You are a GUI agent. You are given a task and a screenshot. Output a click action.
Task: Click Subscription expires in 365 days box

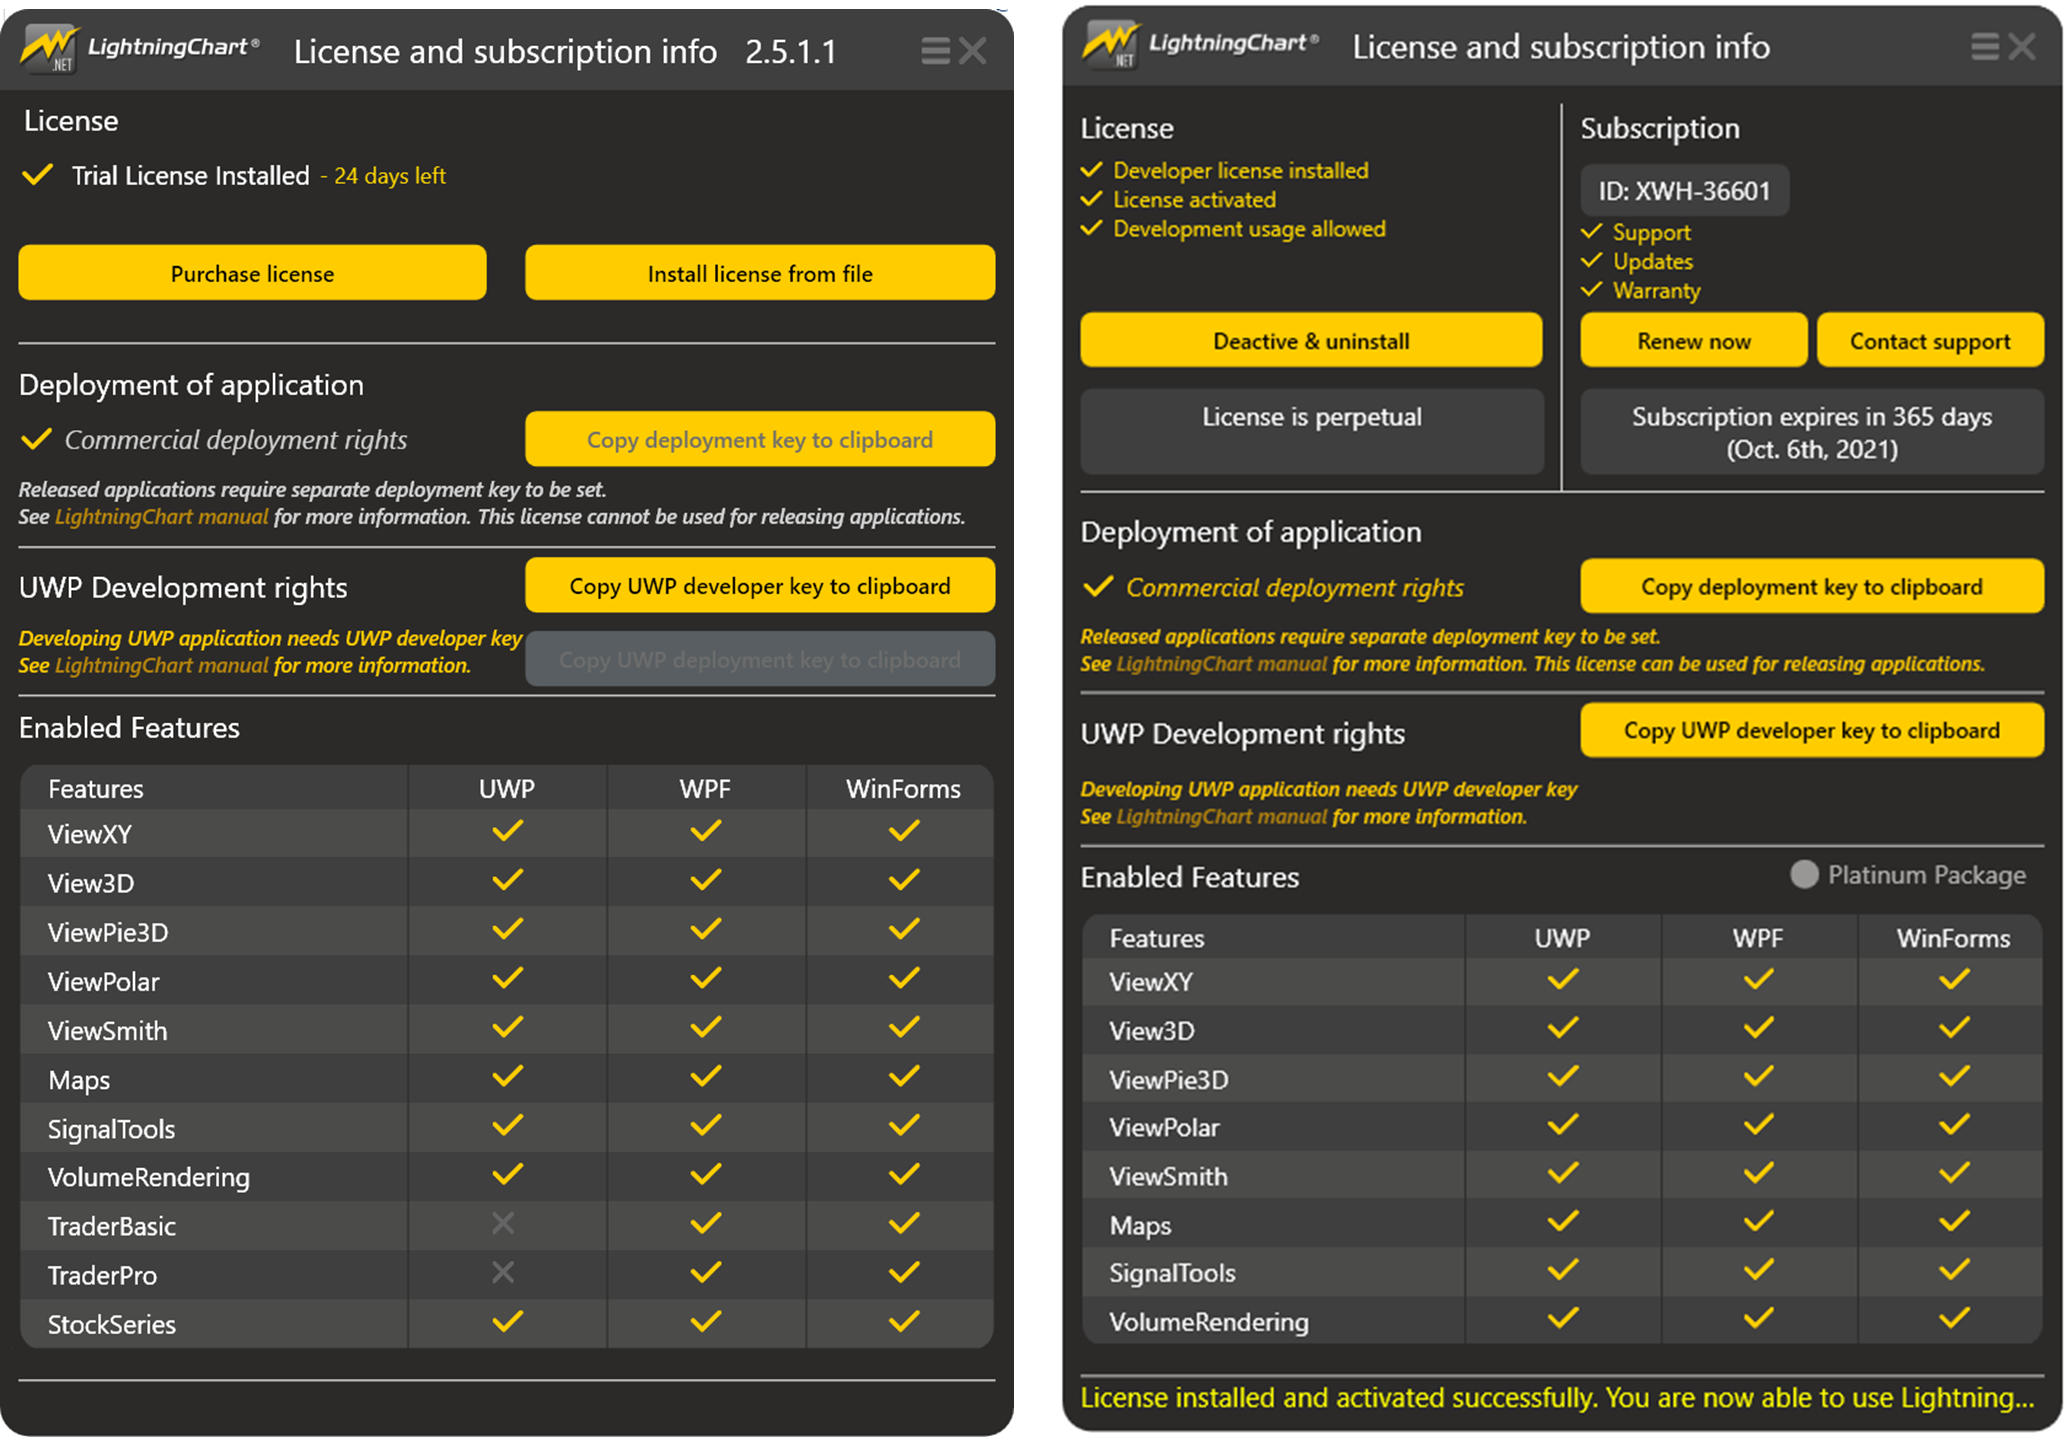click(1812, 431)
